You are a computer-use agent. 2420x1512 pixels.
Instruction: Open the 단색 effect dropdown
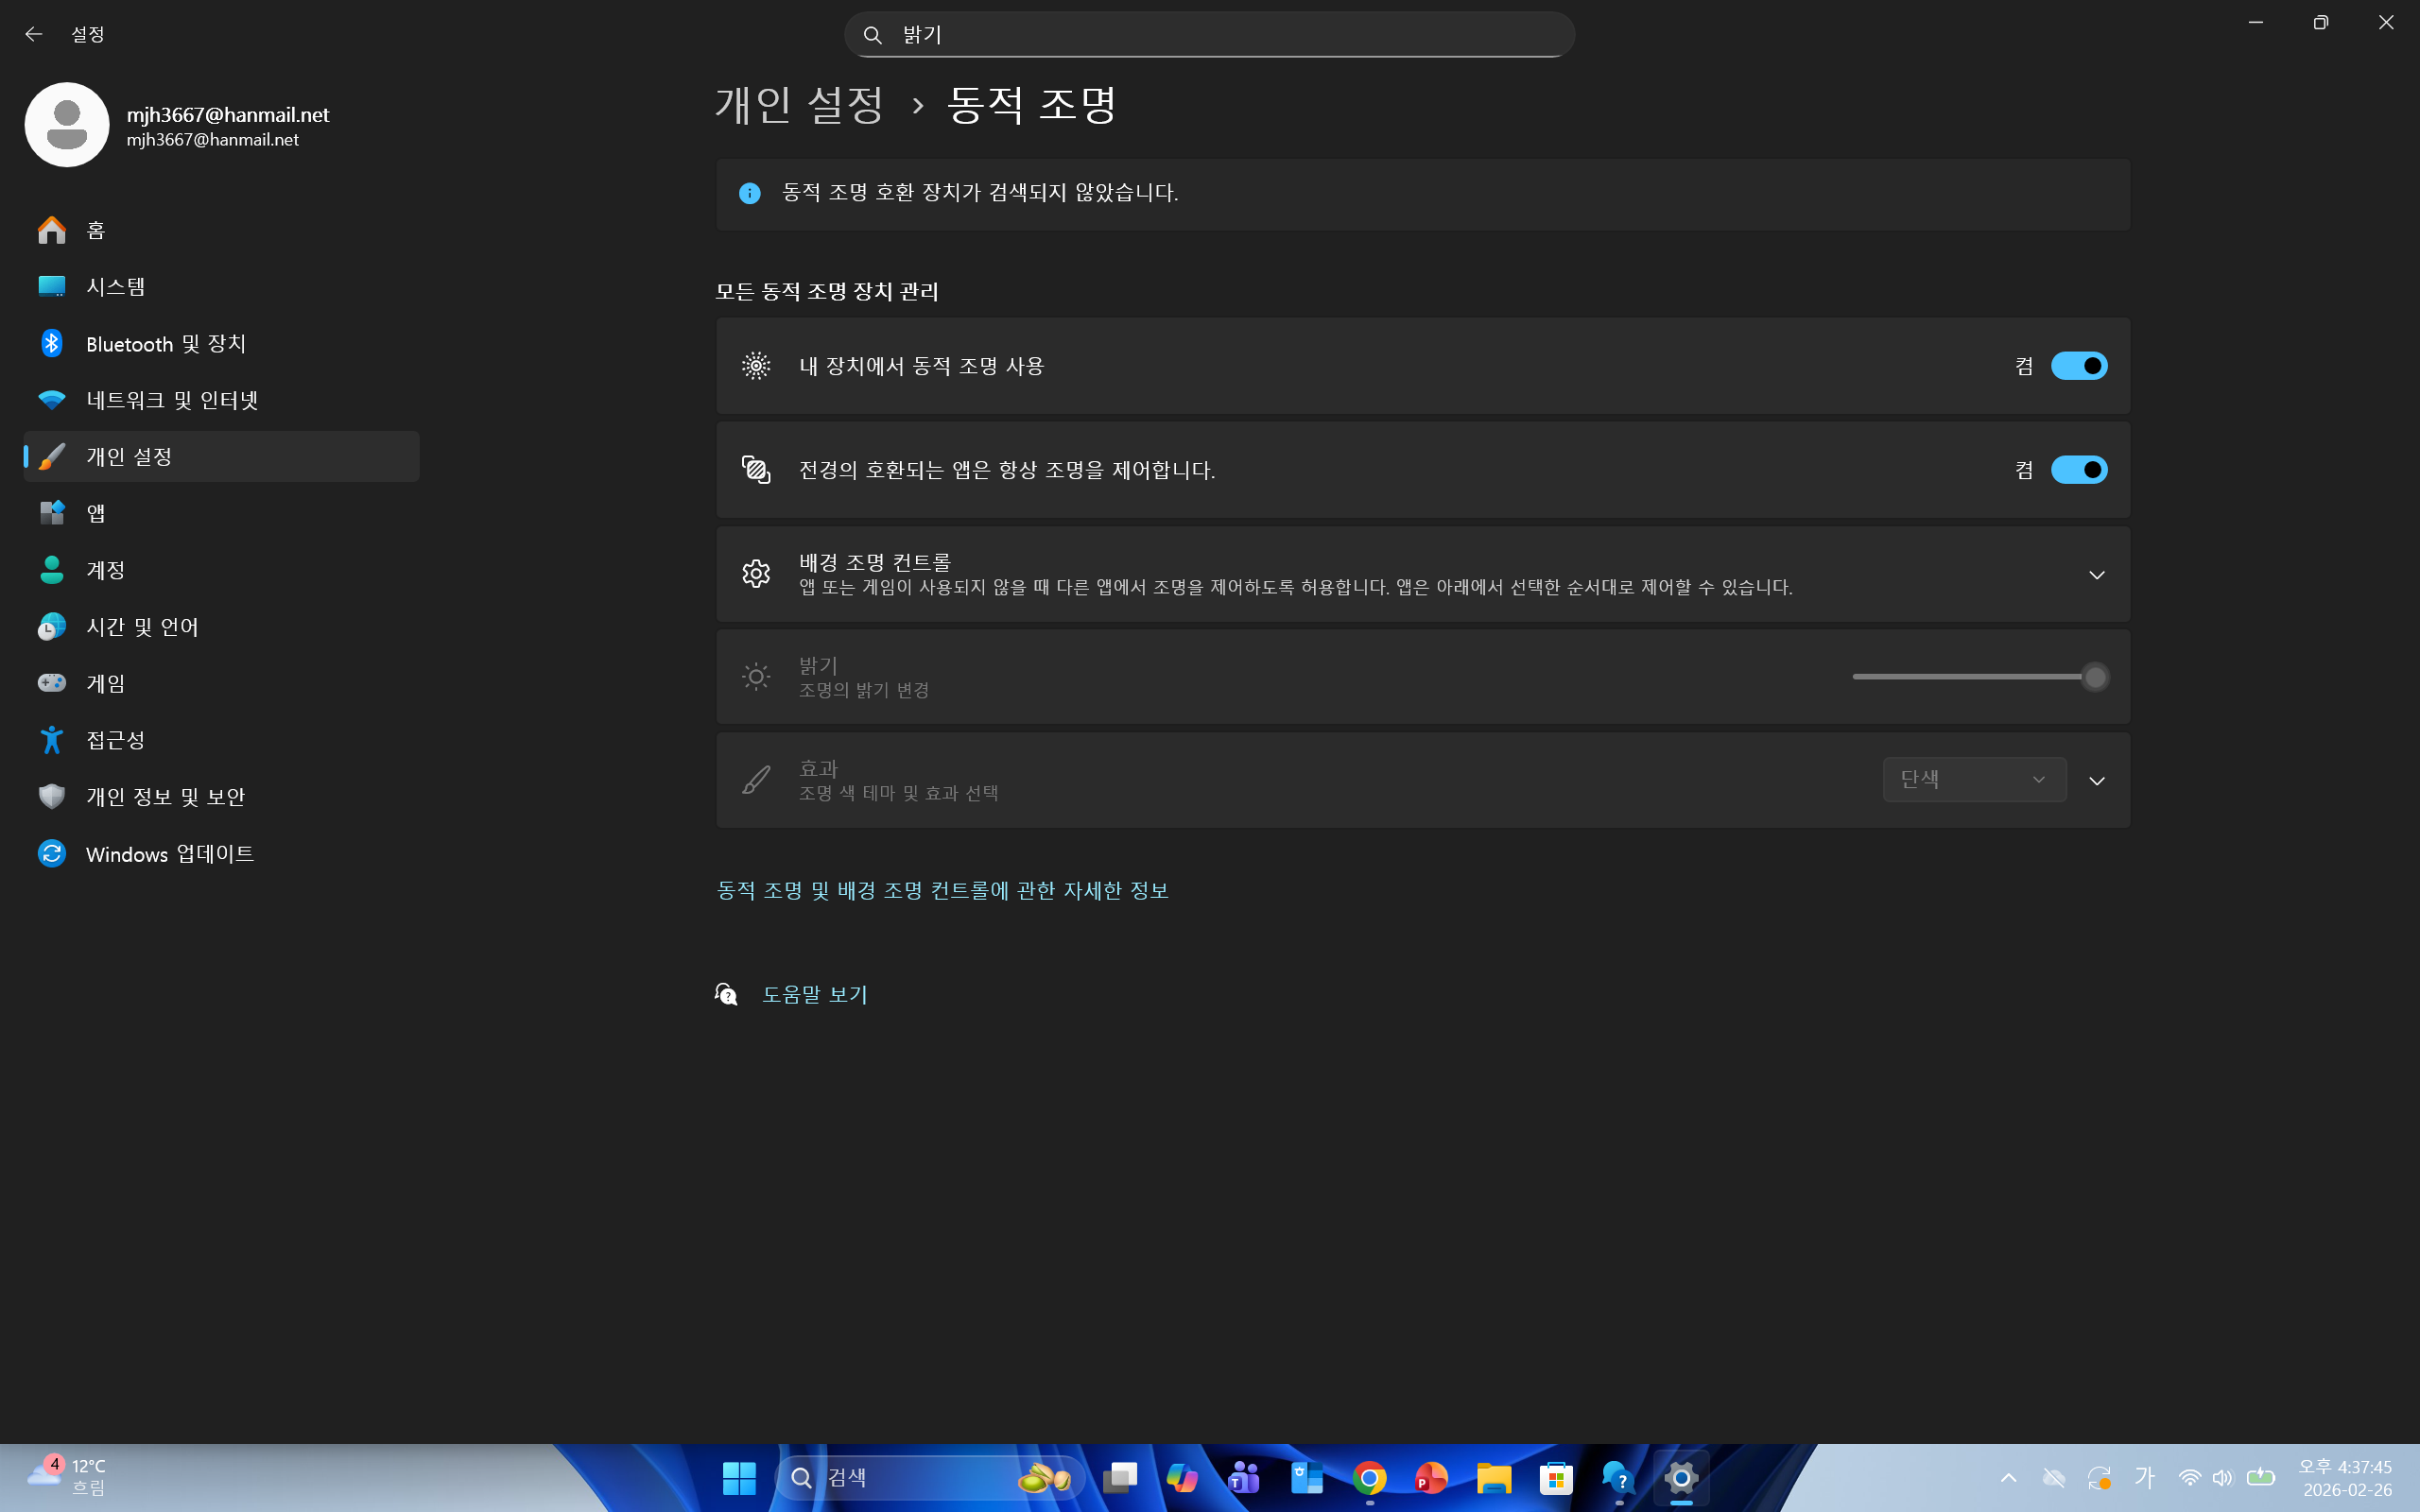(1973, 779)
